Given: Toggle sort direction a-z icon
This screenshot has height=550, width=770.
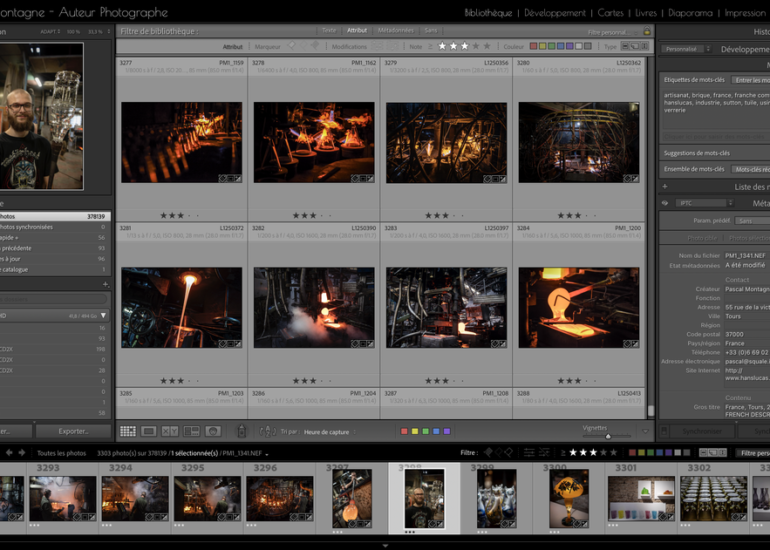Looking at the screenshot, I should [x=267, y=431].
